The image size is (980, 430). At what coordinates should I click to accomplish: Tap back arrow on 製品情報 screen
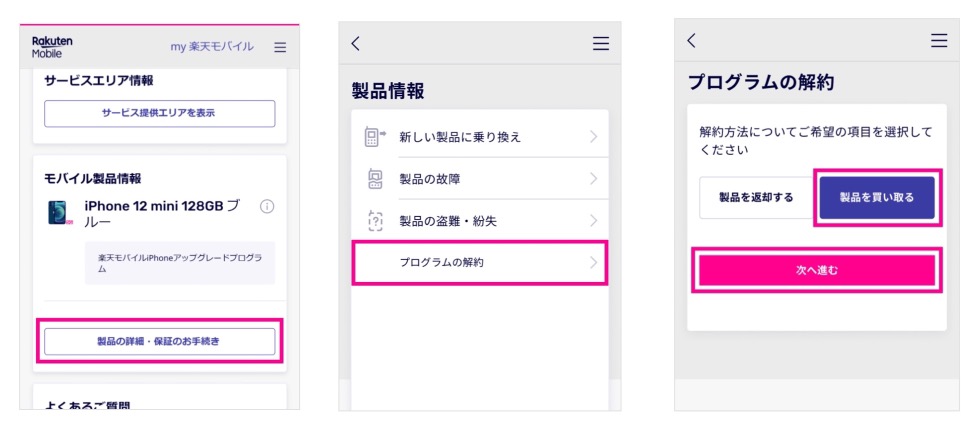coord(356,43)
